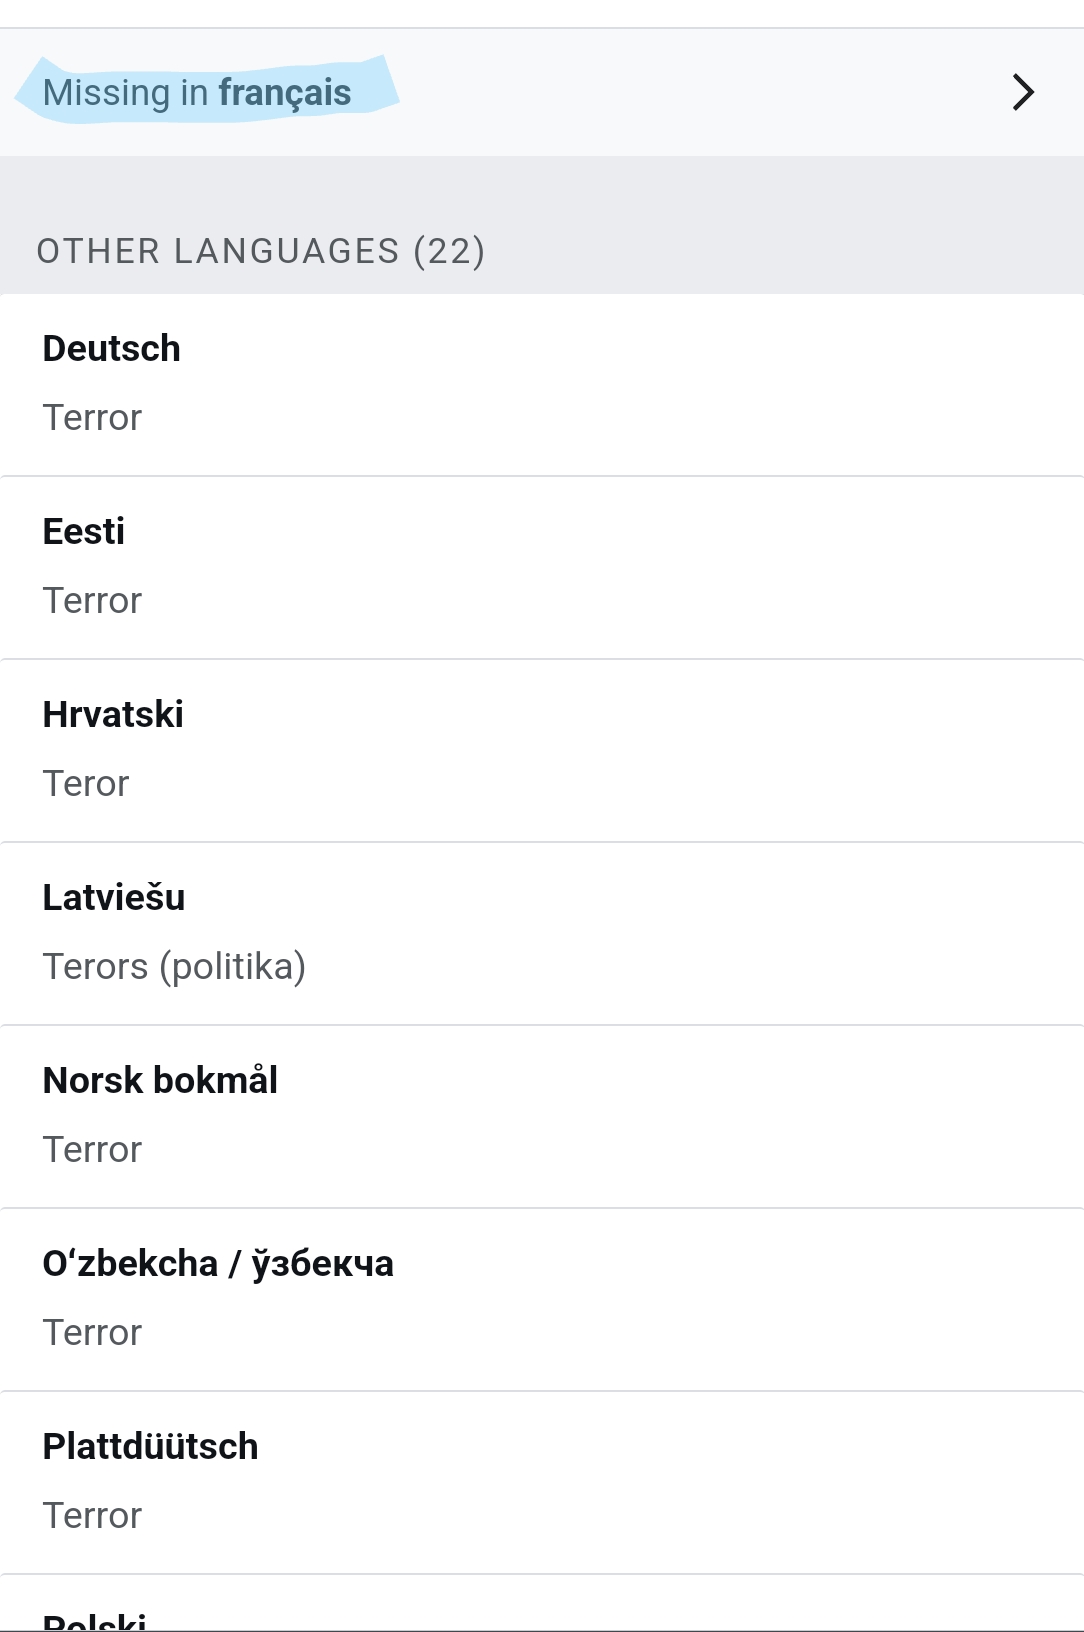Choose the Plattdüütsch language entry
Viewport: 1084px width, 1632px height.
pyautogui.click(x=150, y=1447)
